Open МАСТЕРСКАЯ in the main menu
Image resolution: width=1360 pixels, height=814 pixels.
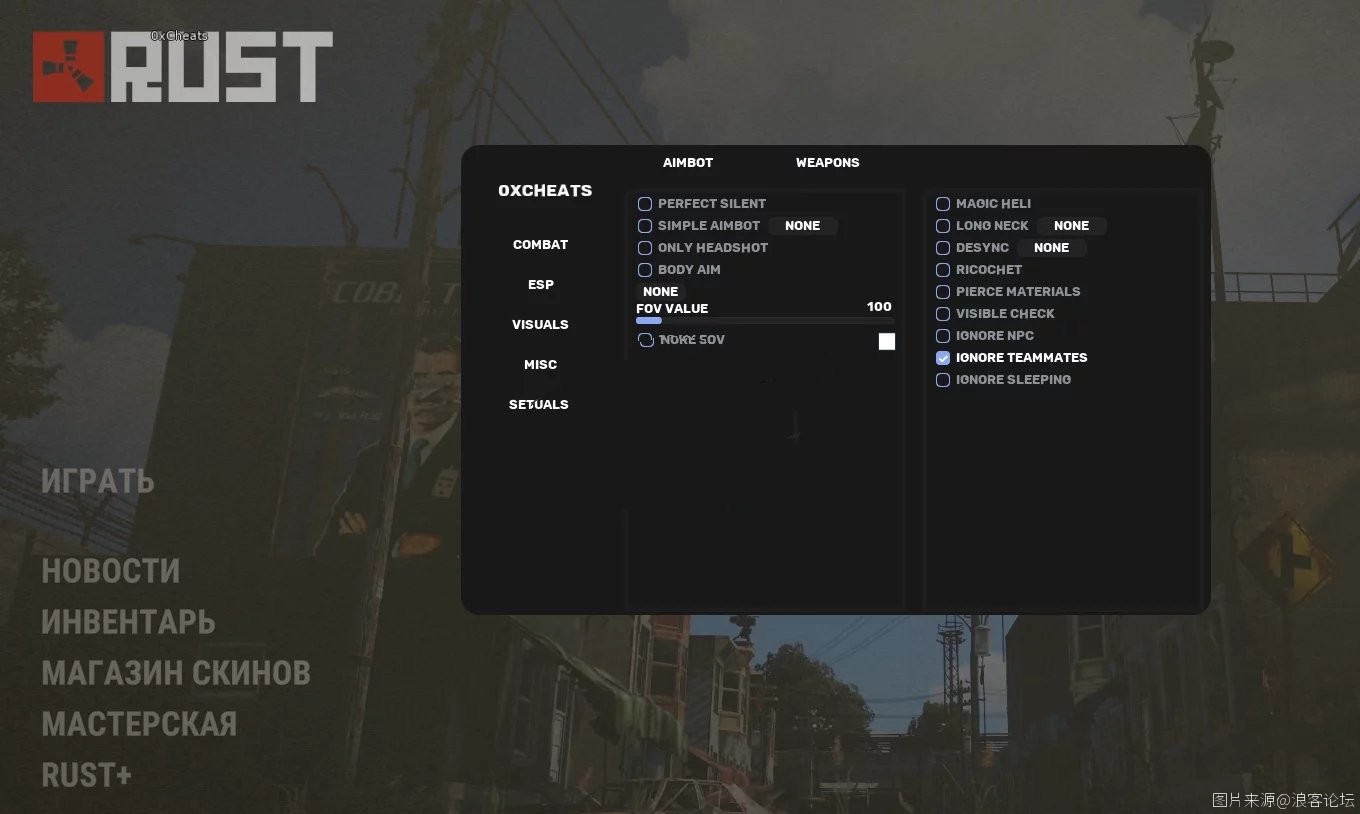[x=139, y=724]
